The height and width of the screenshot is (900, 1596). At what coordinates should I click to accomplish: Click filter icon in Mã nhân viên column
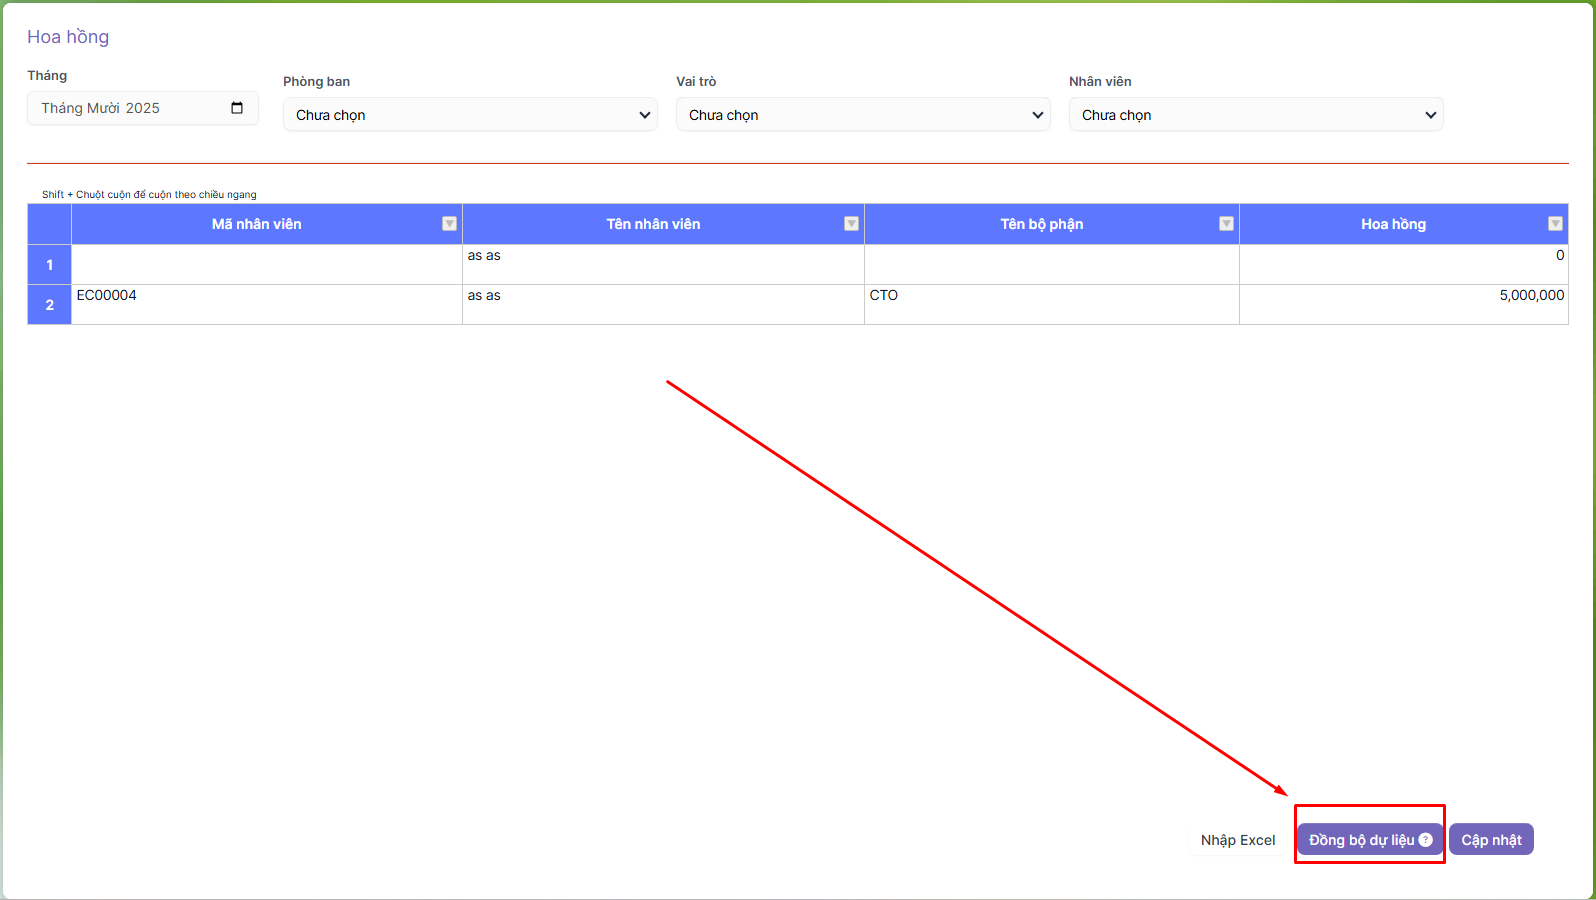coord(449,224)
